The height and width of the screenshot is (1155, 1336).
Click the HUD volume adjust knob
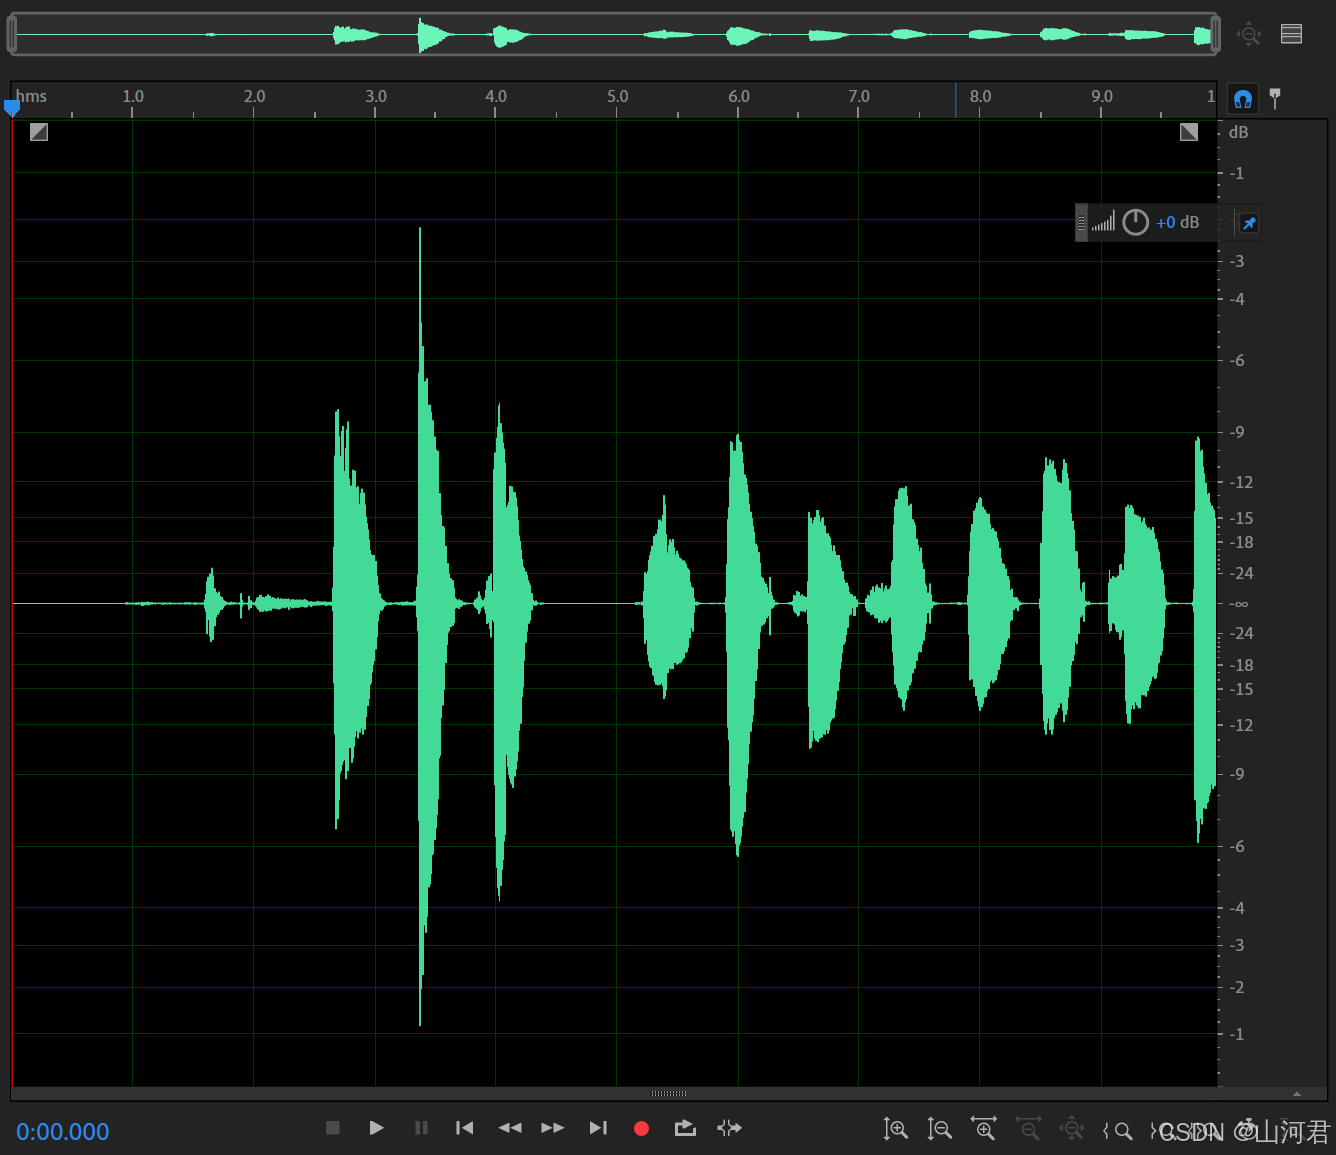1135,222
